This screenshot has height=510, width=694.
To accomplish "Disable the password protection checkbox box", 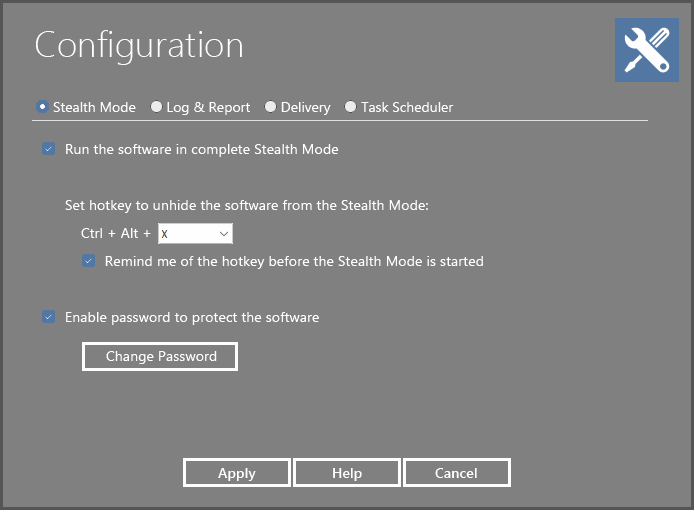I will [49, 317].
